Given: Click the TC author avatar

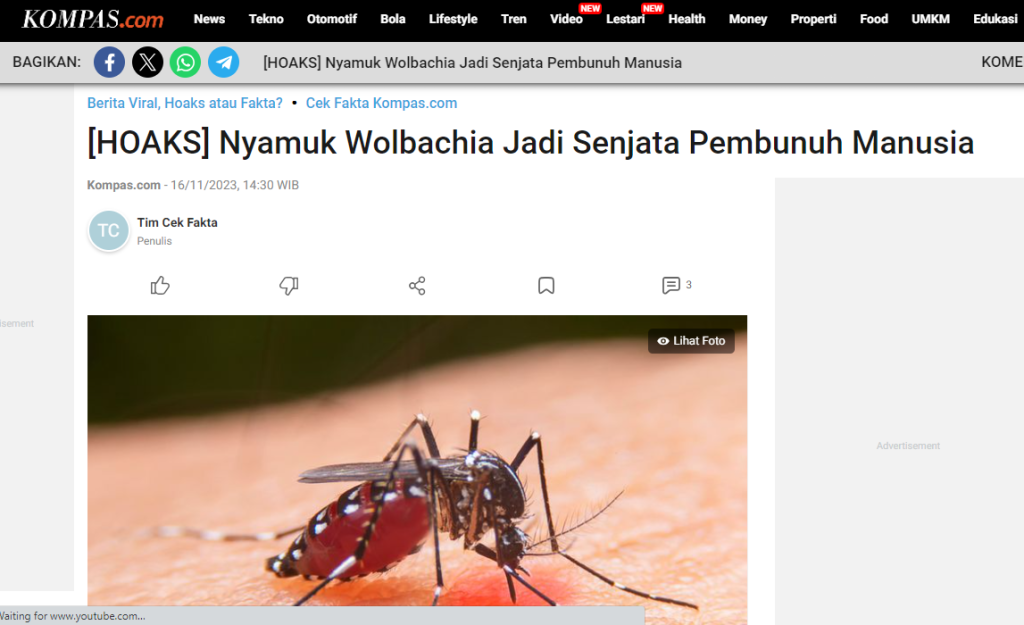Looking at the screenshot, I should click(x=108, y=231).
